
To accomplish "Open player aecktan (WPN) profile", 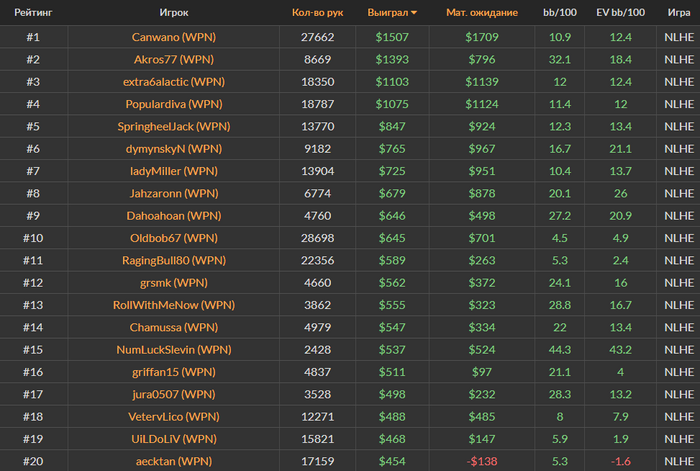I will (174, 461).
